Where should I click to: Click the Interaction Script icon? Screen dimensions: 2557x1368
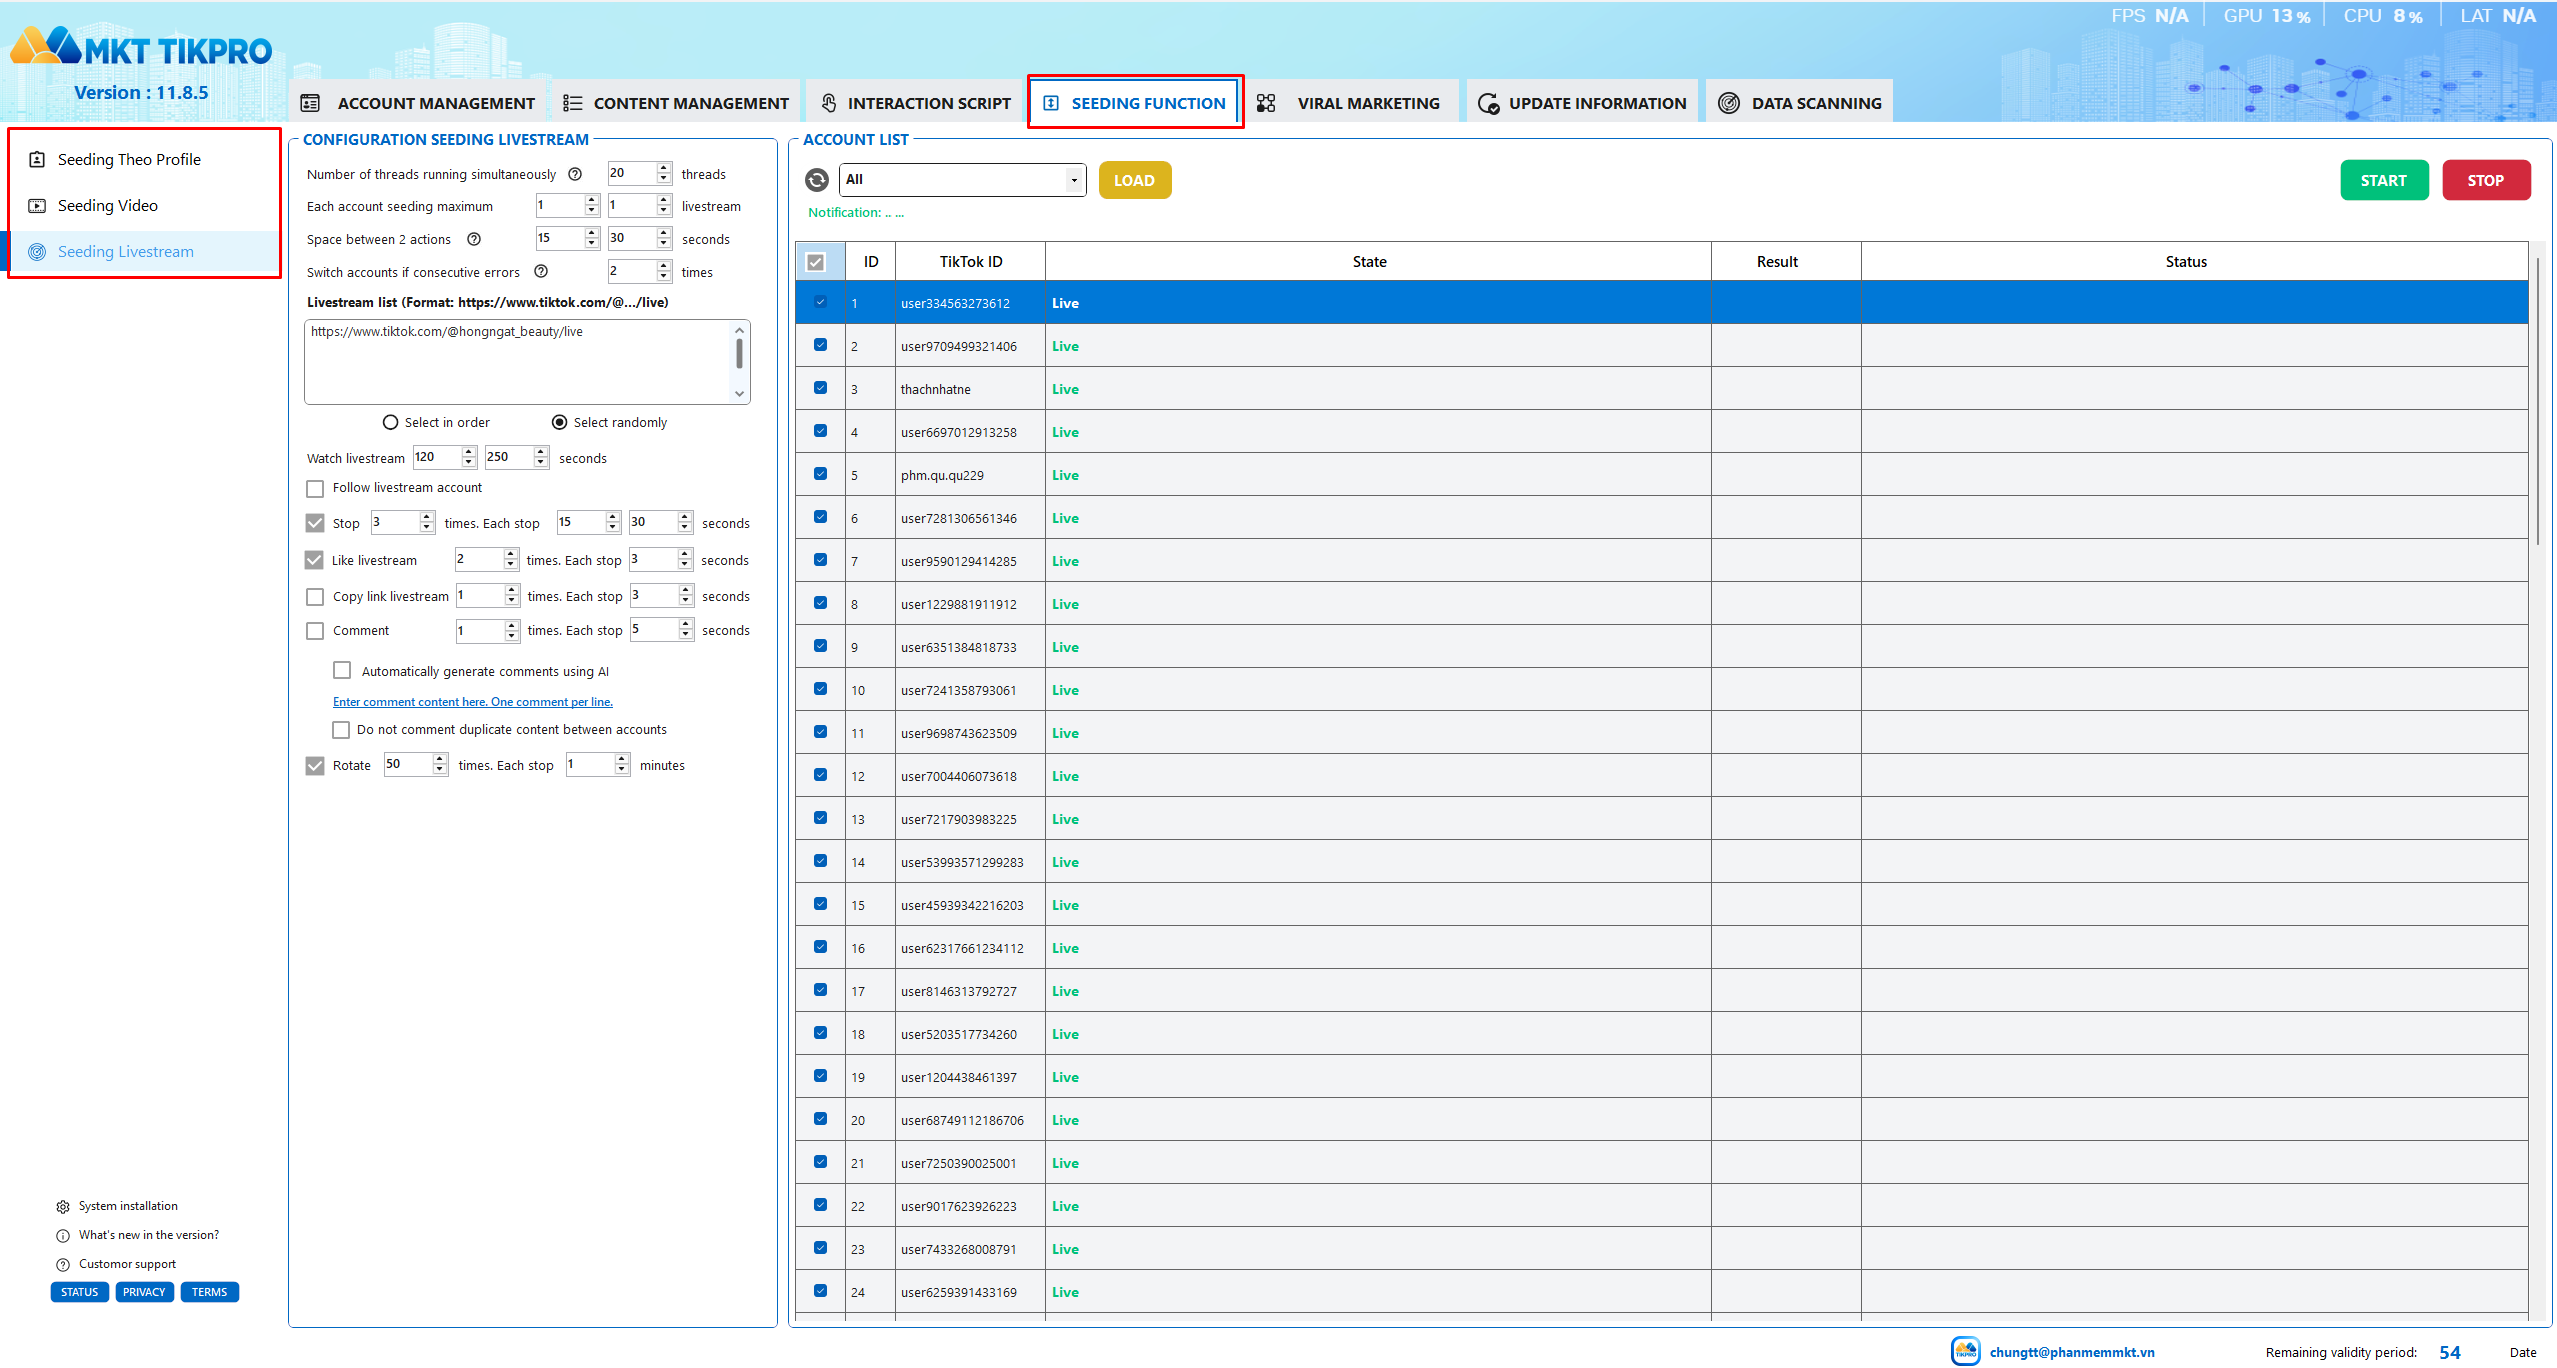(x=829, y=103)
